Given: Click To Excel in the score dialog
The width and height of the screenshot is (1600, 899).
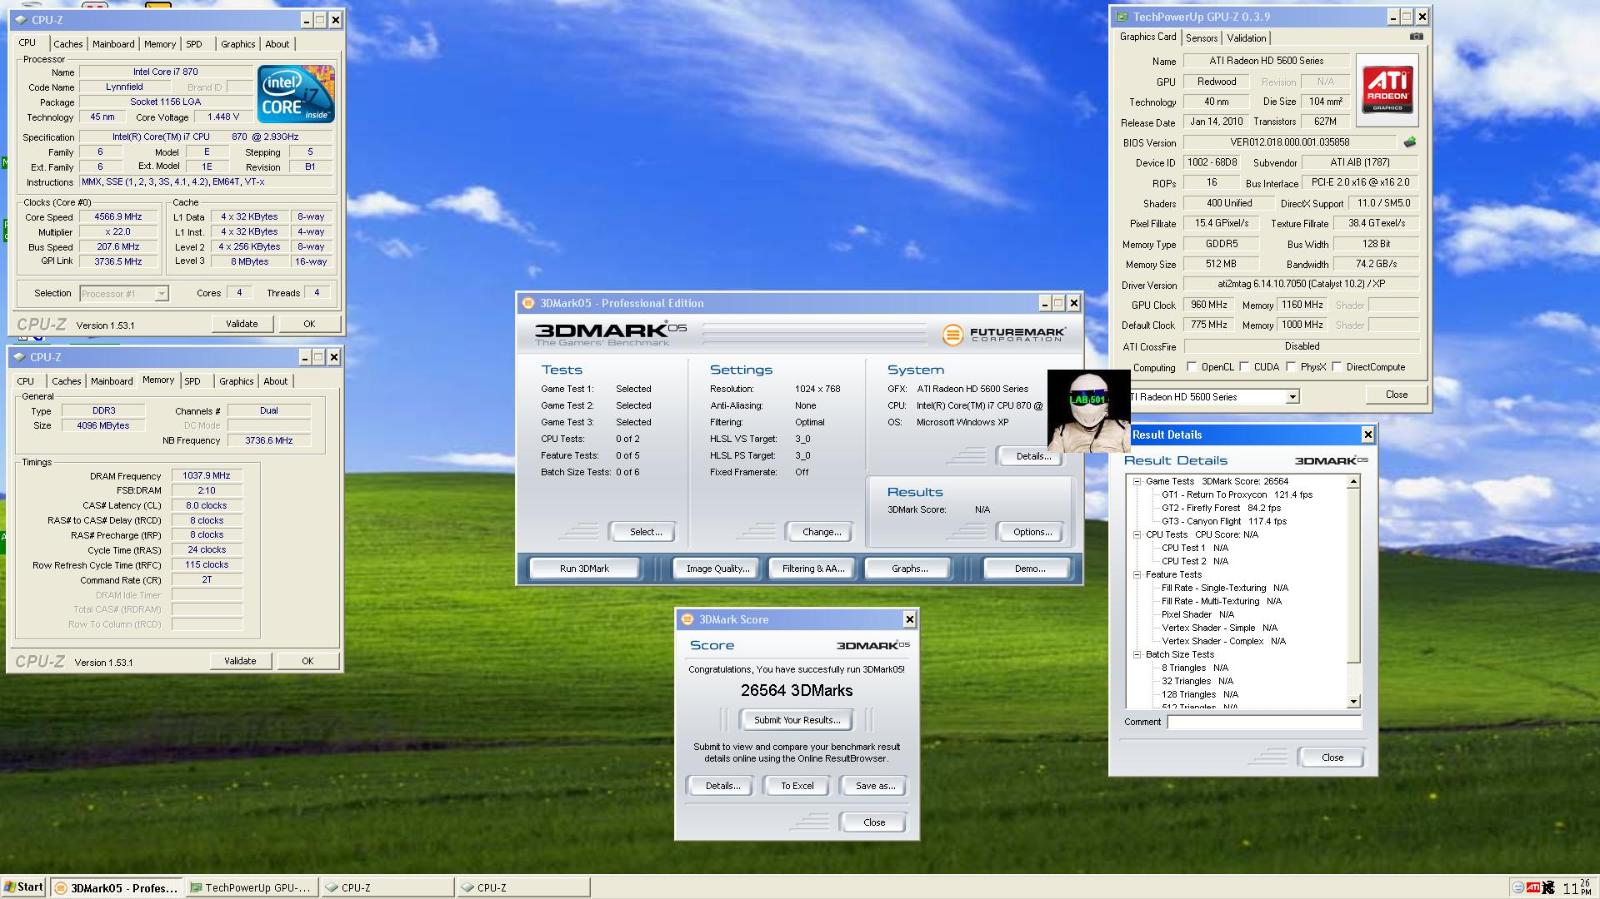Looking at the screenshot, I should click(797, 786).
